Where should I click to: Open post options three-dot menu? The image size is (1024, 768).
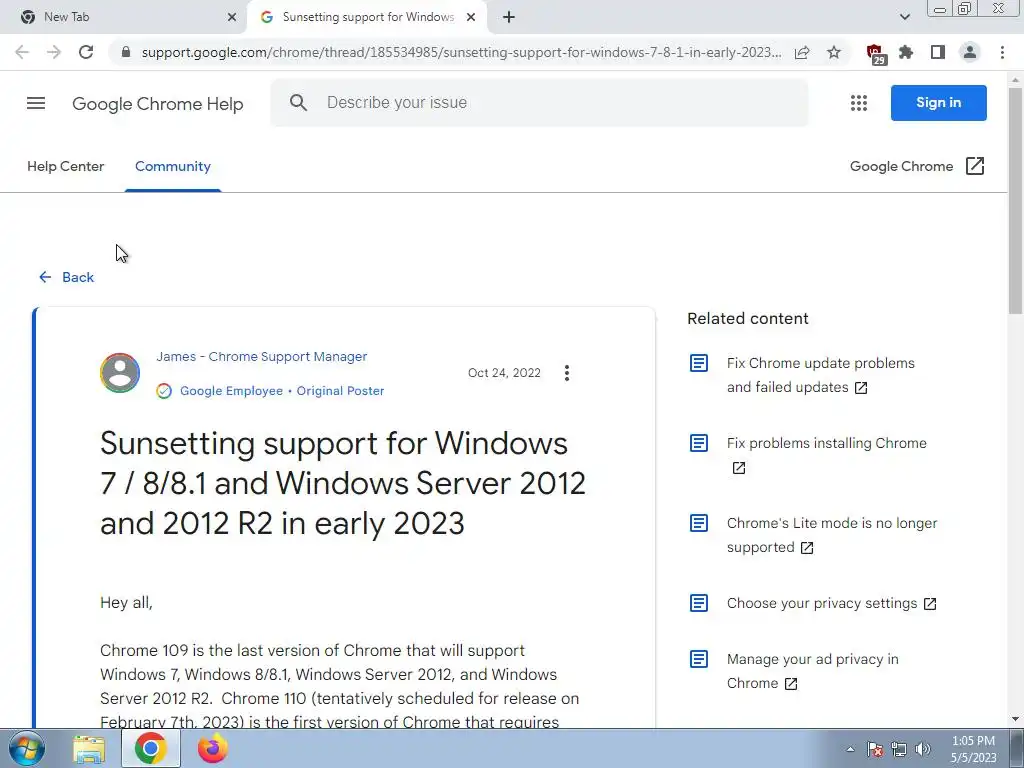point(567,373)
